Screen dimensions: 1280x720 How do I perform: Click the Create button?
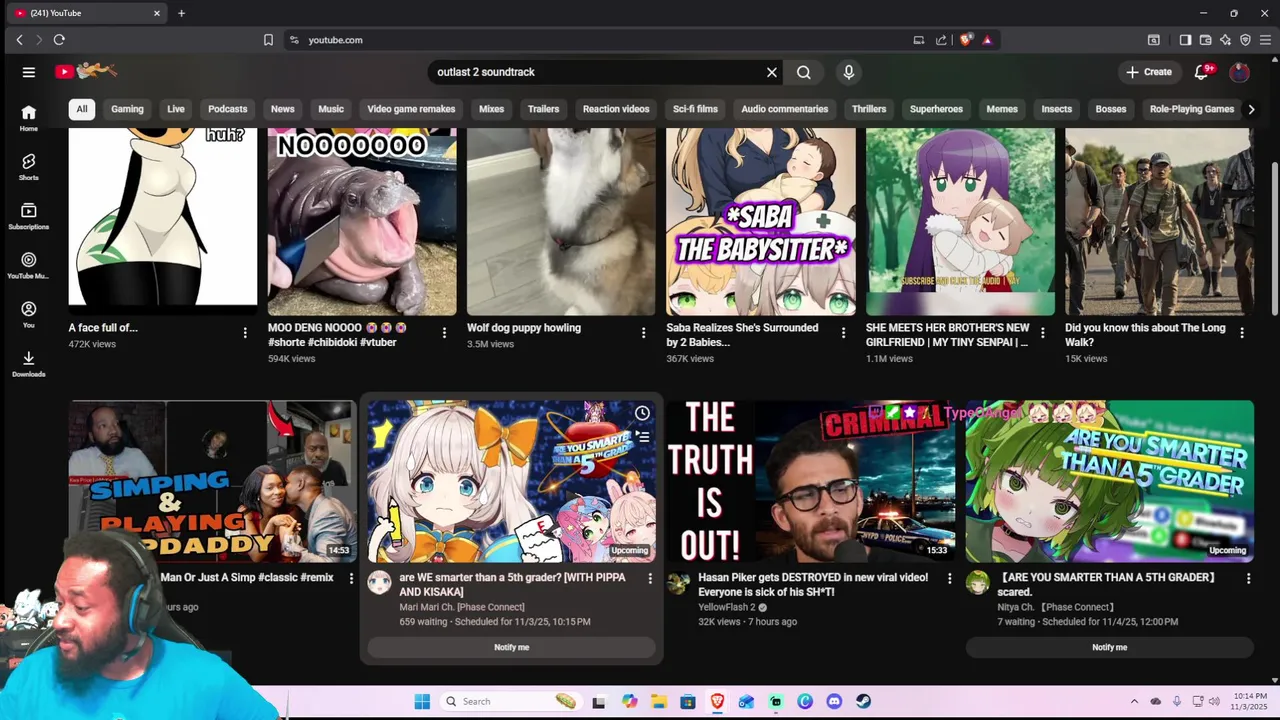pos(1148,72)
